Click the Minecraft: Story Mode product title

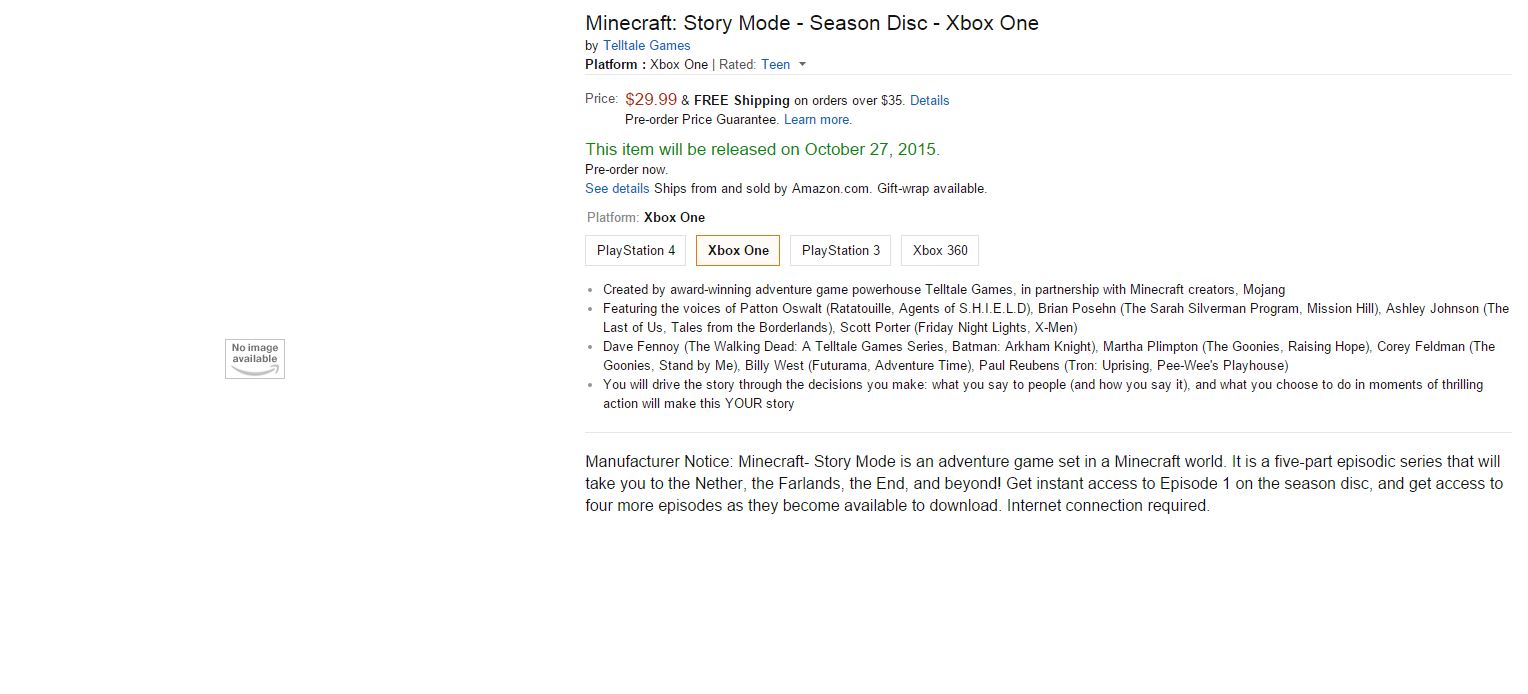(811, 23)
